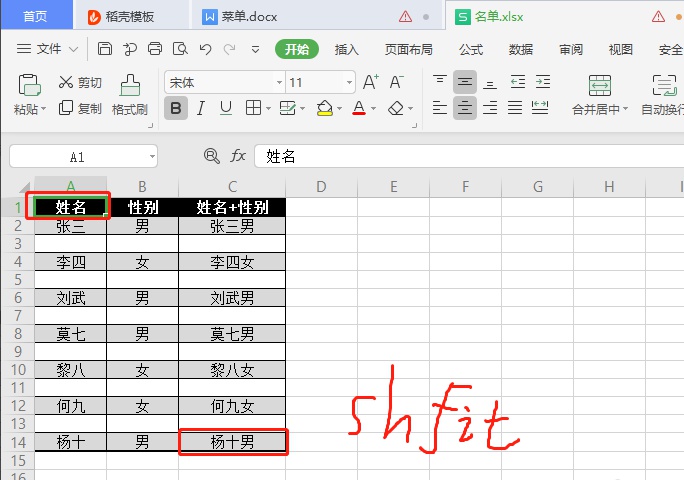
Task: Click the Cut (剪切) scissors button
Action: 80,82
